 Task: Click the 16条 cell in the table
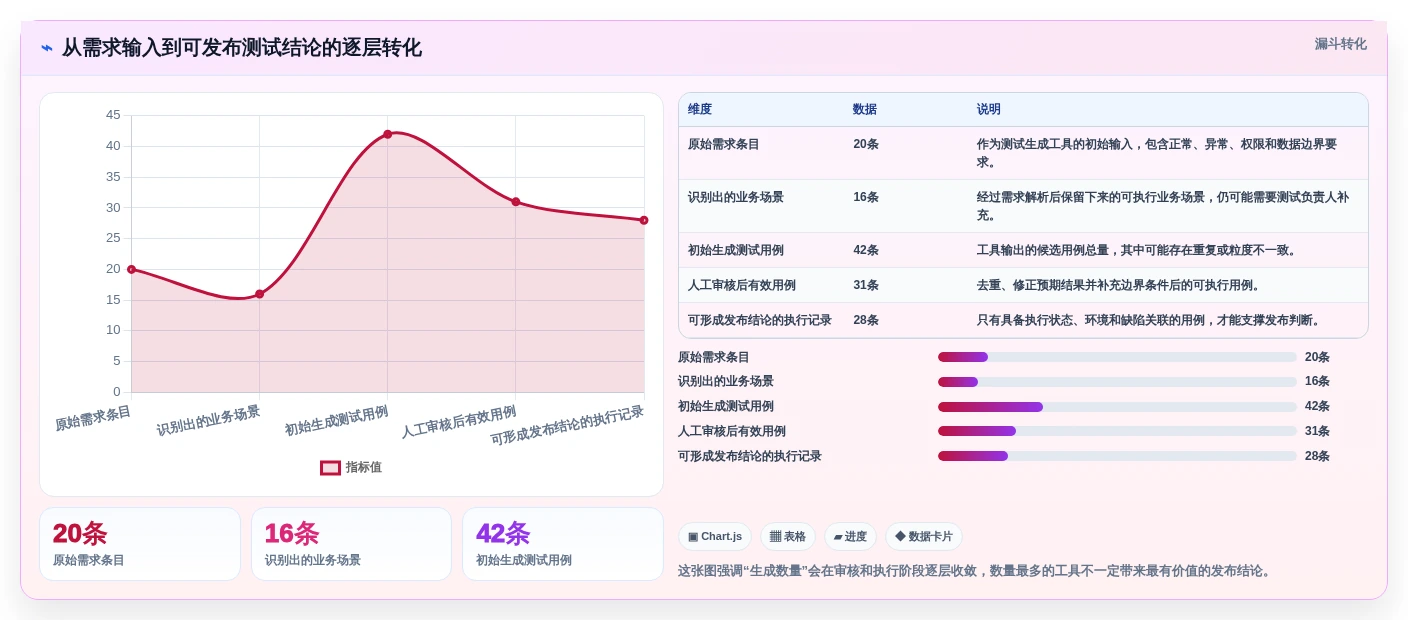866,197
